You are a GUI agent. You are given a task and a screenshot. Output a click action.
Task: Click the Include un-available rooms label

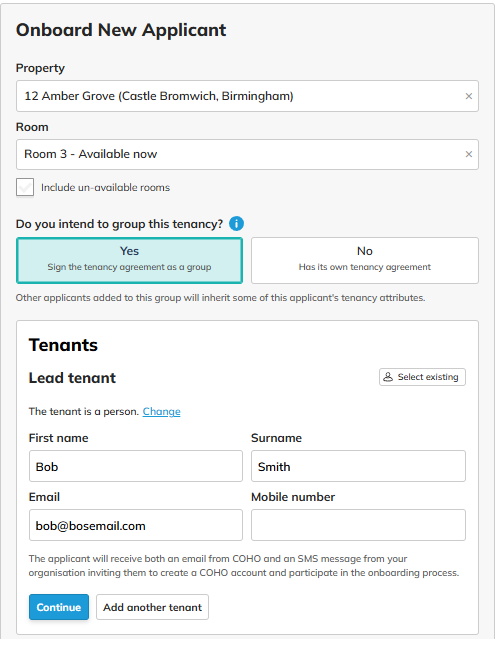(x=106, y=188)
